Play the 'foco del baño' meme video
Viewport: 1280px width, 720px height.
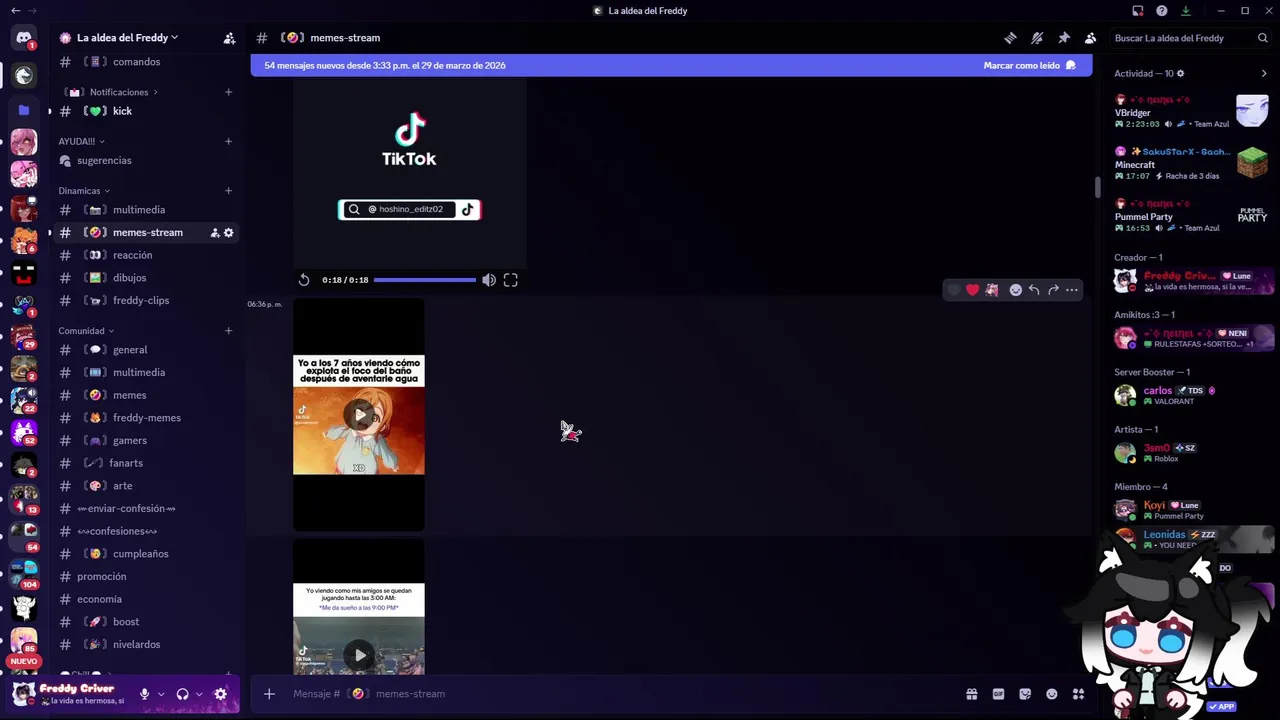359,415
